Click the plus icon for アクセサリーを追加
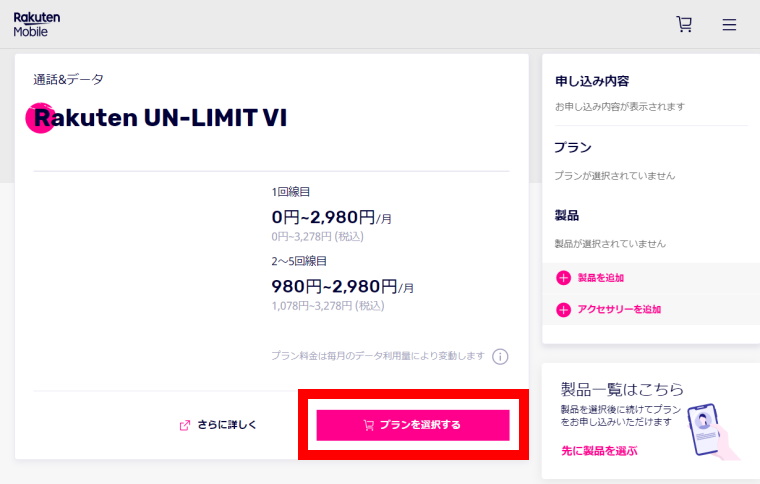The width and height of the screenshot is (760, 484). 564,310
